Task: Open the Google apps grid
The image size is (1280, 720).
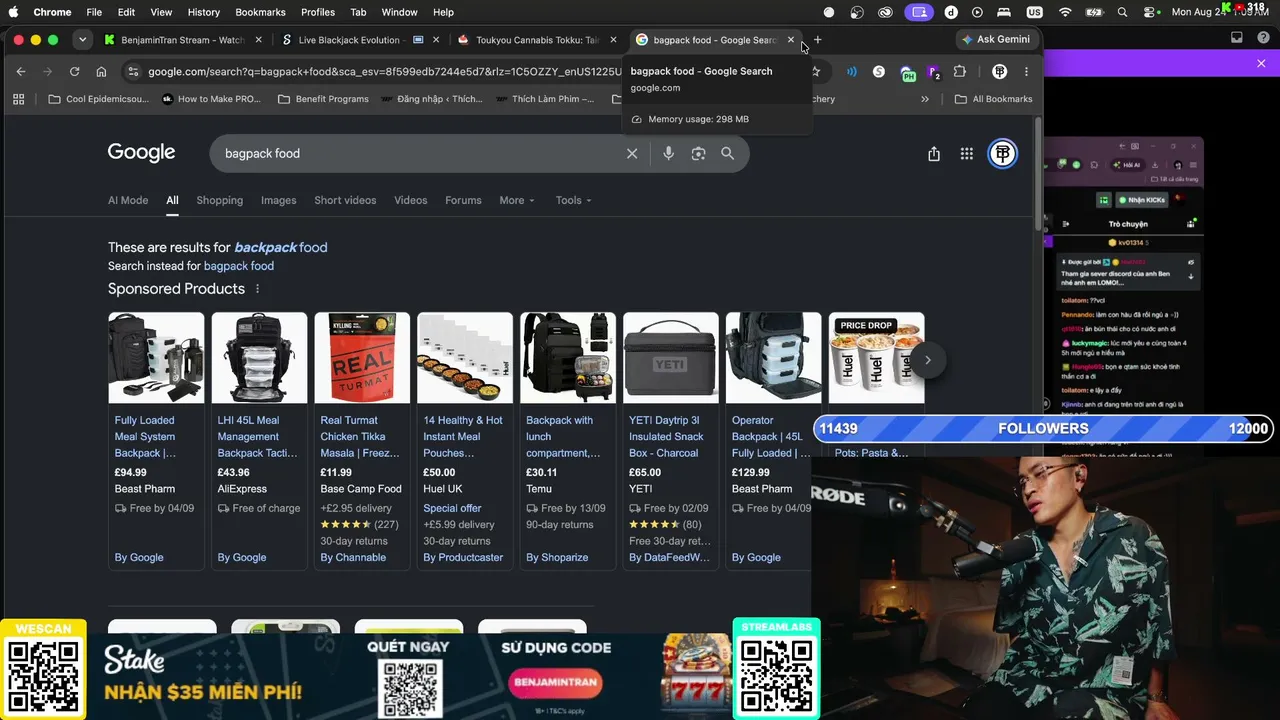Action: point(966,153)
